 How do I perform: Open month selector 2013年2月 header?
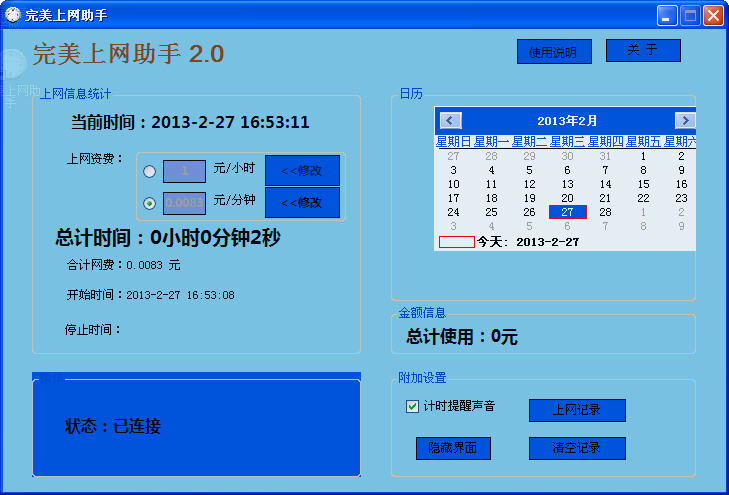point(567,121)
